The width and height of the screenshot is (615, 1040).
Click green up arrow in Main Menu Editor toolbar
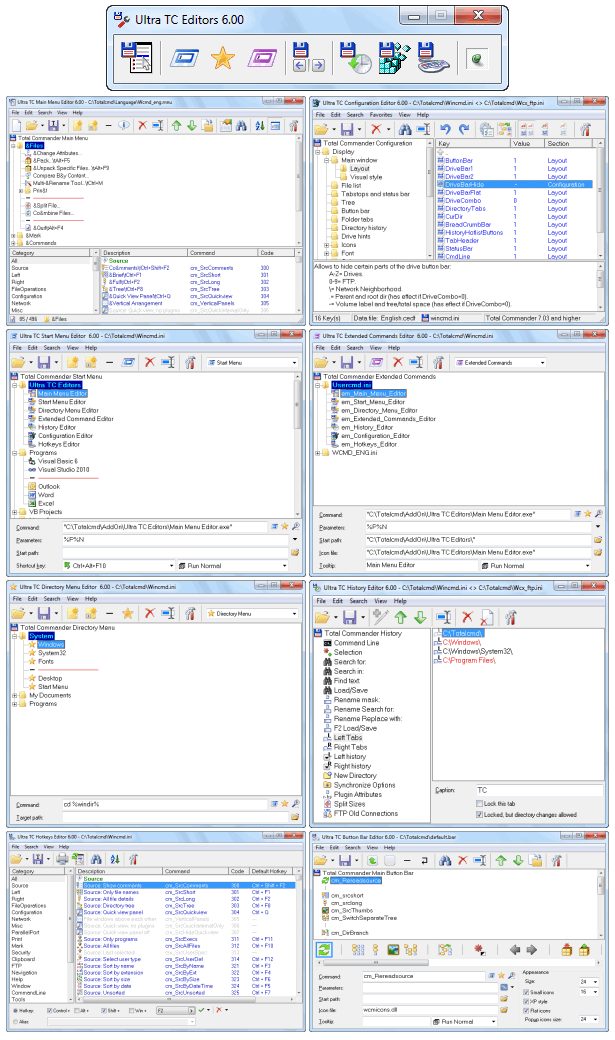(176, 125)
